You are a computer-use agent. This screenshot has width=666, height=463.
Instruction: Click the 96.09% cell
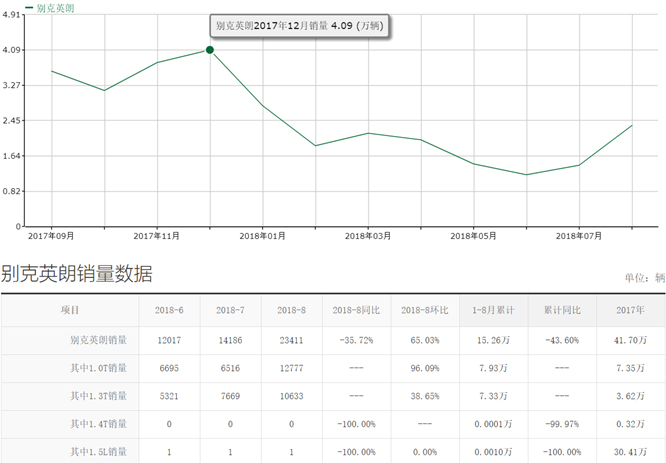(x=425, y=368)
